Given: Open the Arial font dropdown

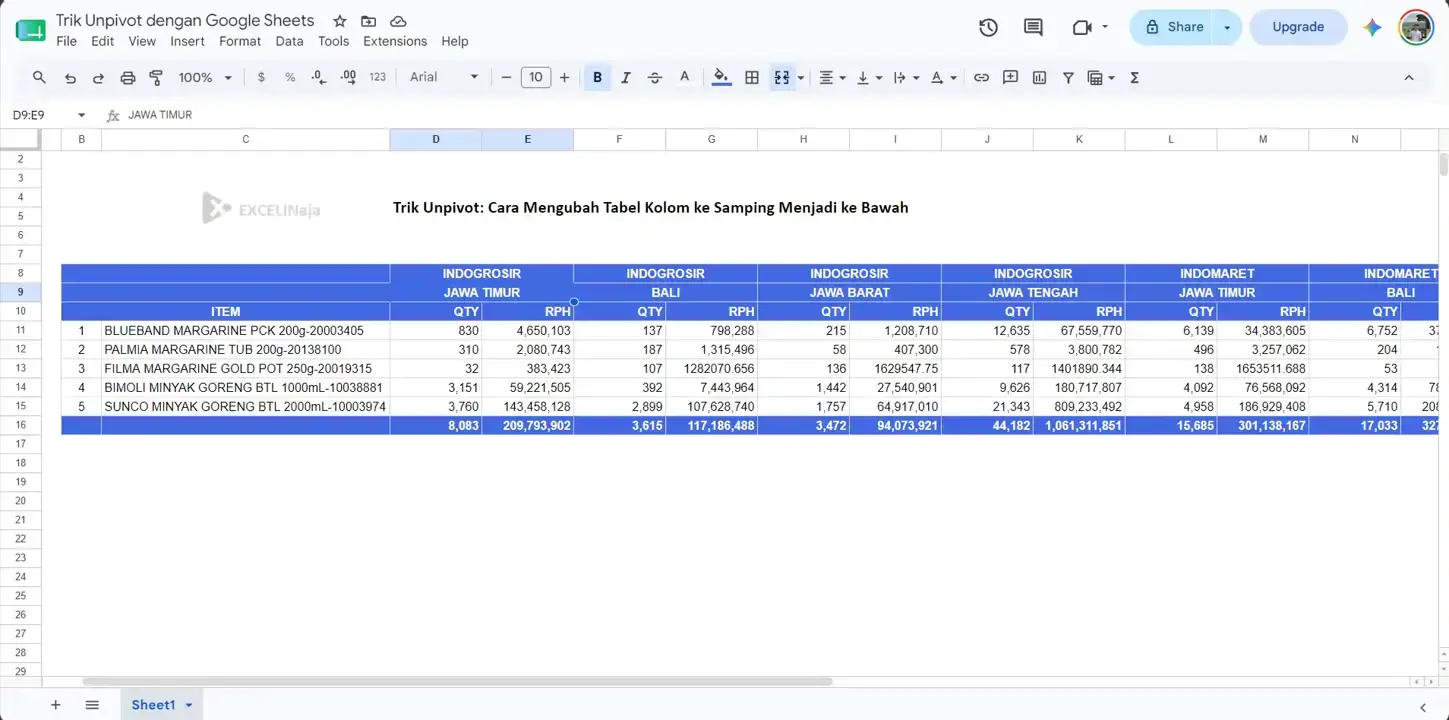Looking at the screenshot, I should point(444,77).
